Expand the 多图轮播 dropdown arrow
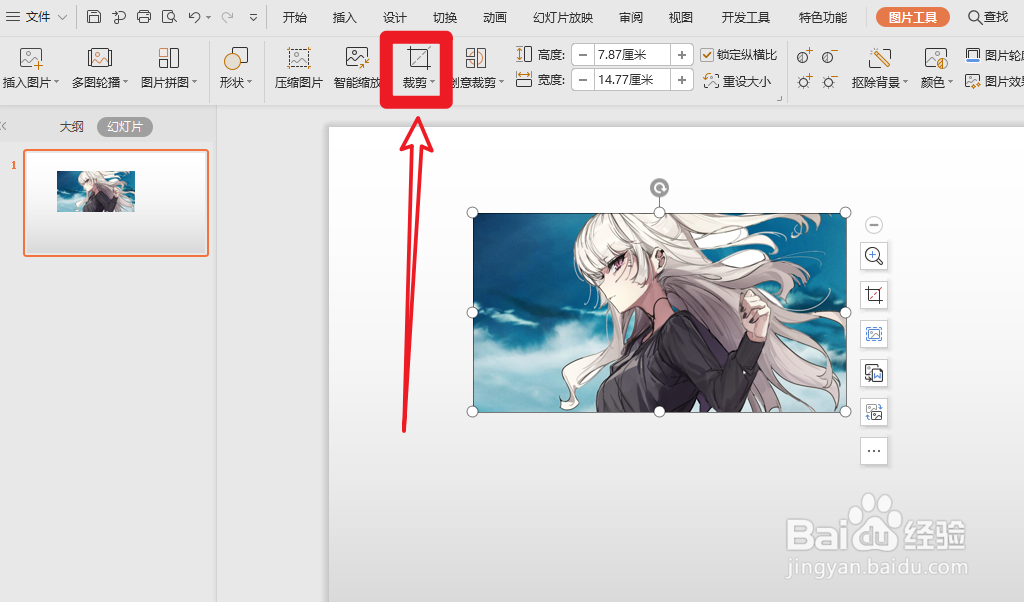Viewport: 1024px width, 602px height. pos(125,82)
